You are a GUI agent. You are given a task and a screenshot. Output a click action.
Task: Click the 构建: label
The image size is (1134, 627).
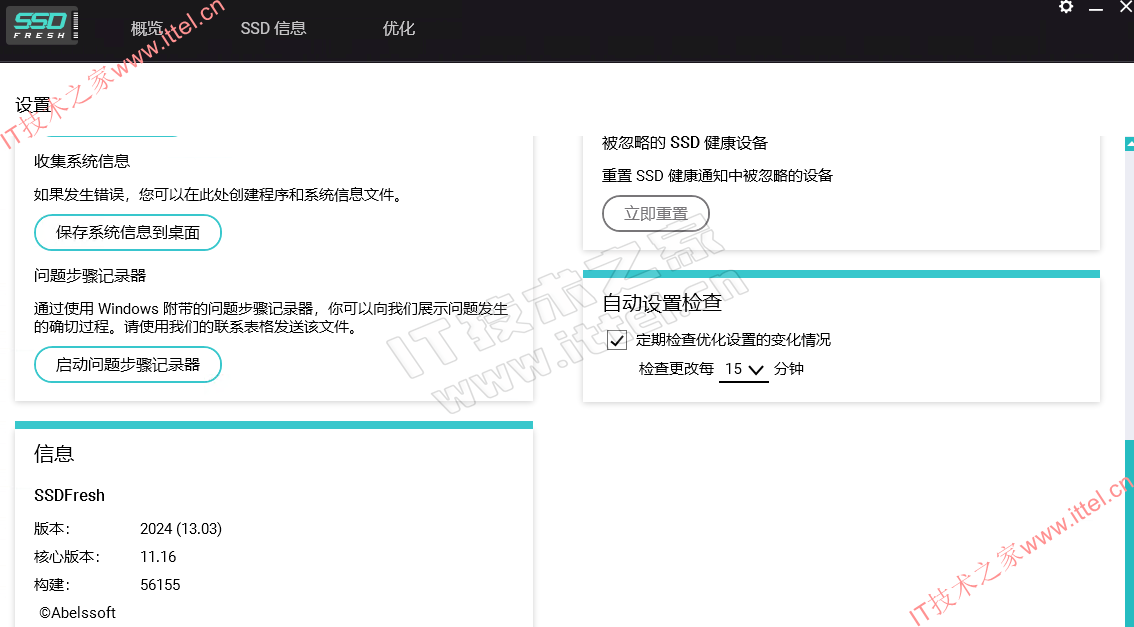pyautogui.click(x=52, y=584)
